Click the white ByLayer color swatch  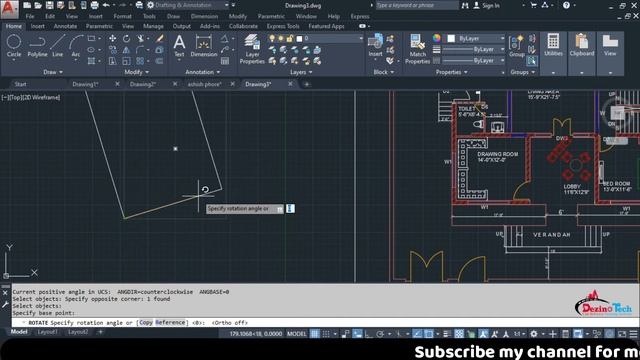click(451, 38)
